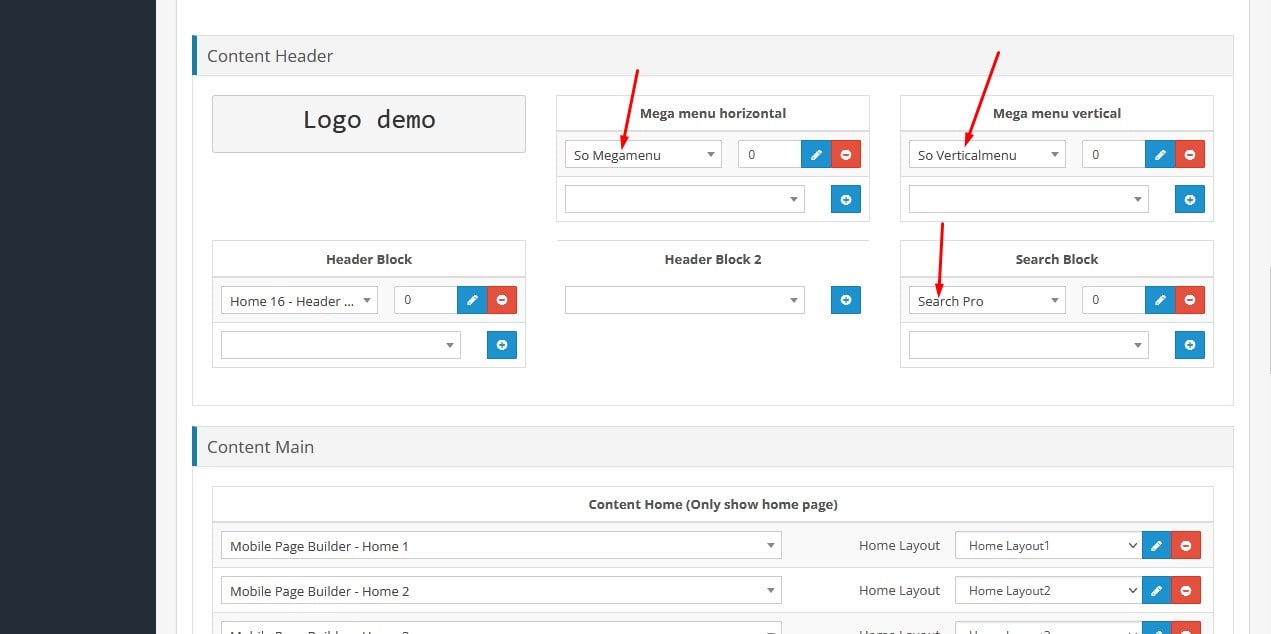Screen dimensions: 1271x634
Task: Click the "Header Block" title above Home 16 dropdown
Action: point(369,259)
